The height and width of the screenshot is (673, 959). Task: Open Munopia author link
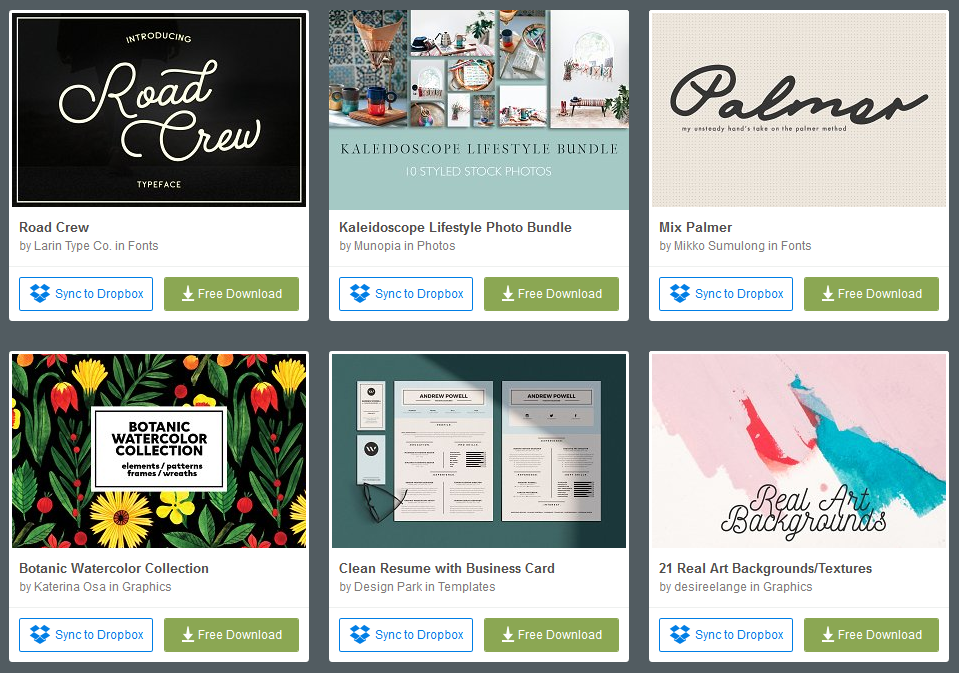(377, 246)
